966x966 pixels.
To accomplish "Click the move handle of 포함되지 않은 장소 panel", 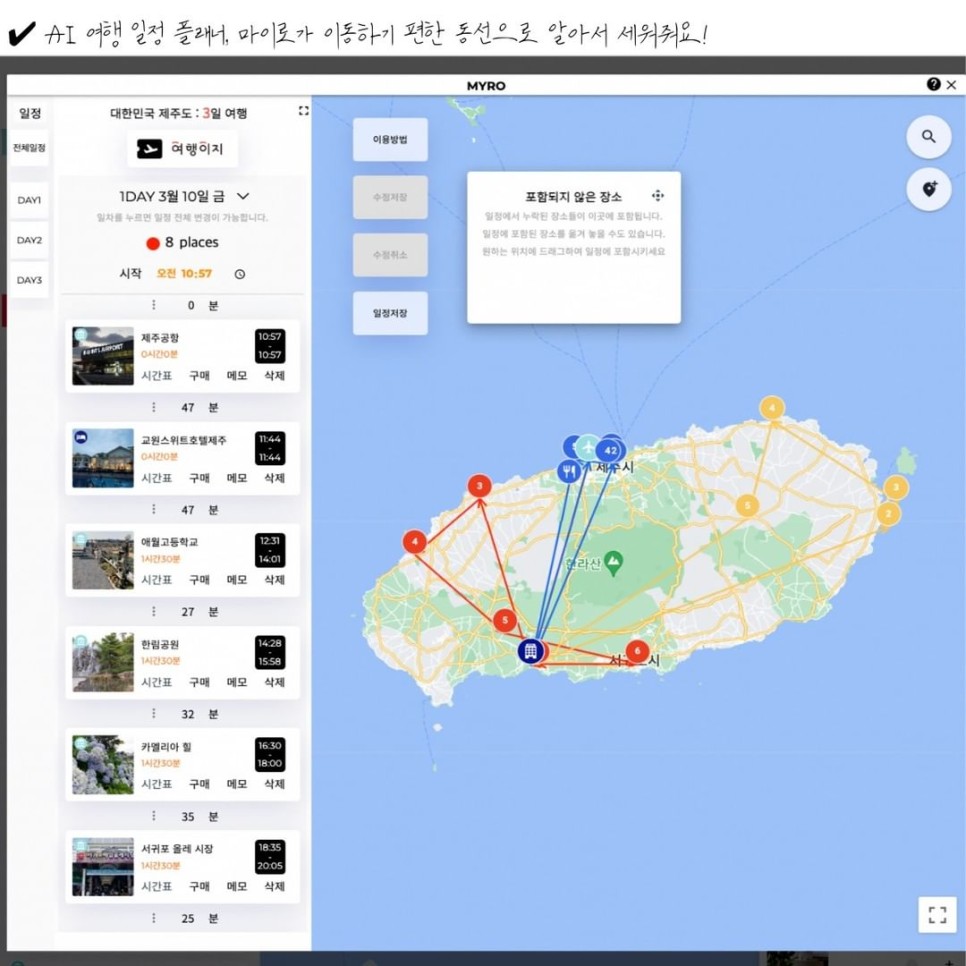I will (657, 197).
